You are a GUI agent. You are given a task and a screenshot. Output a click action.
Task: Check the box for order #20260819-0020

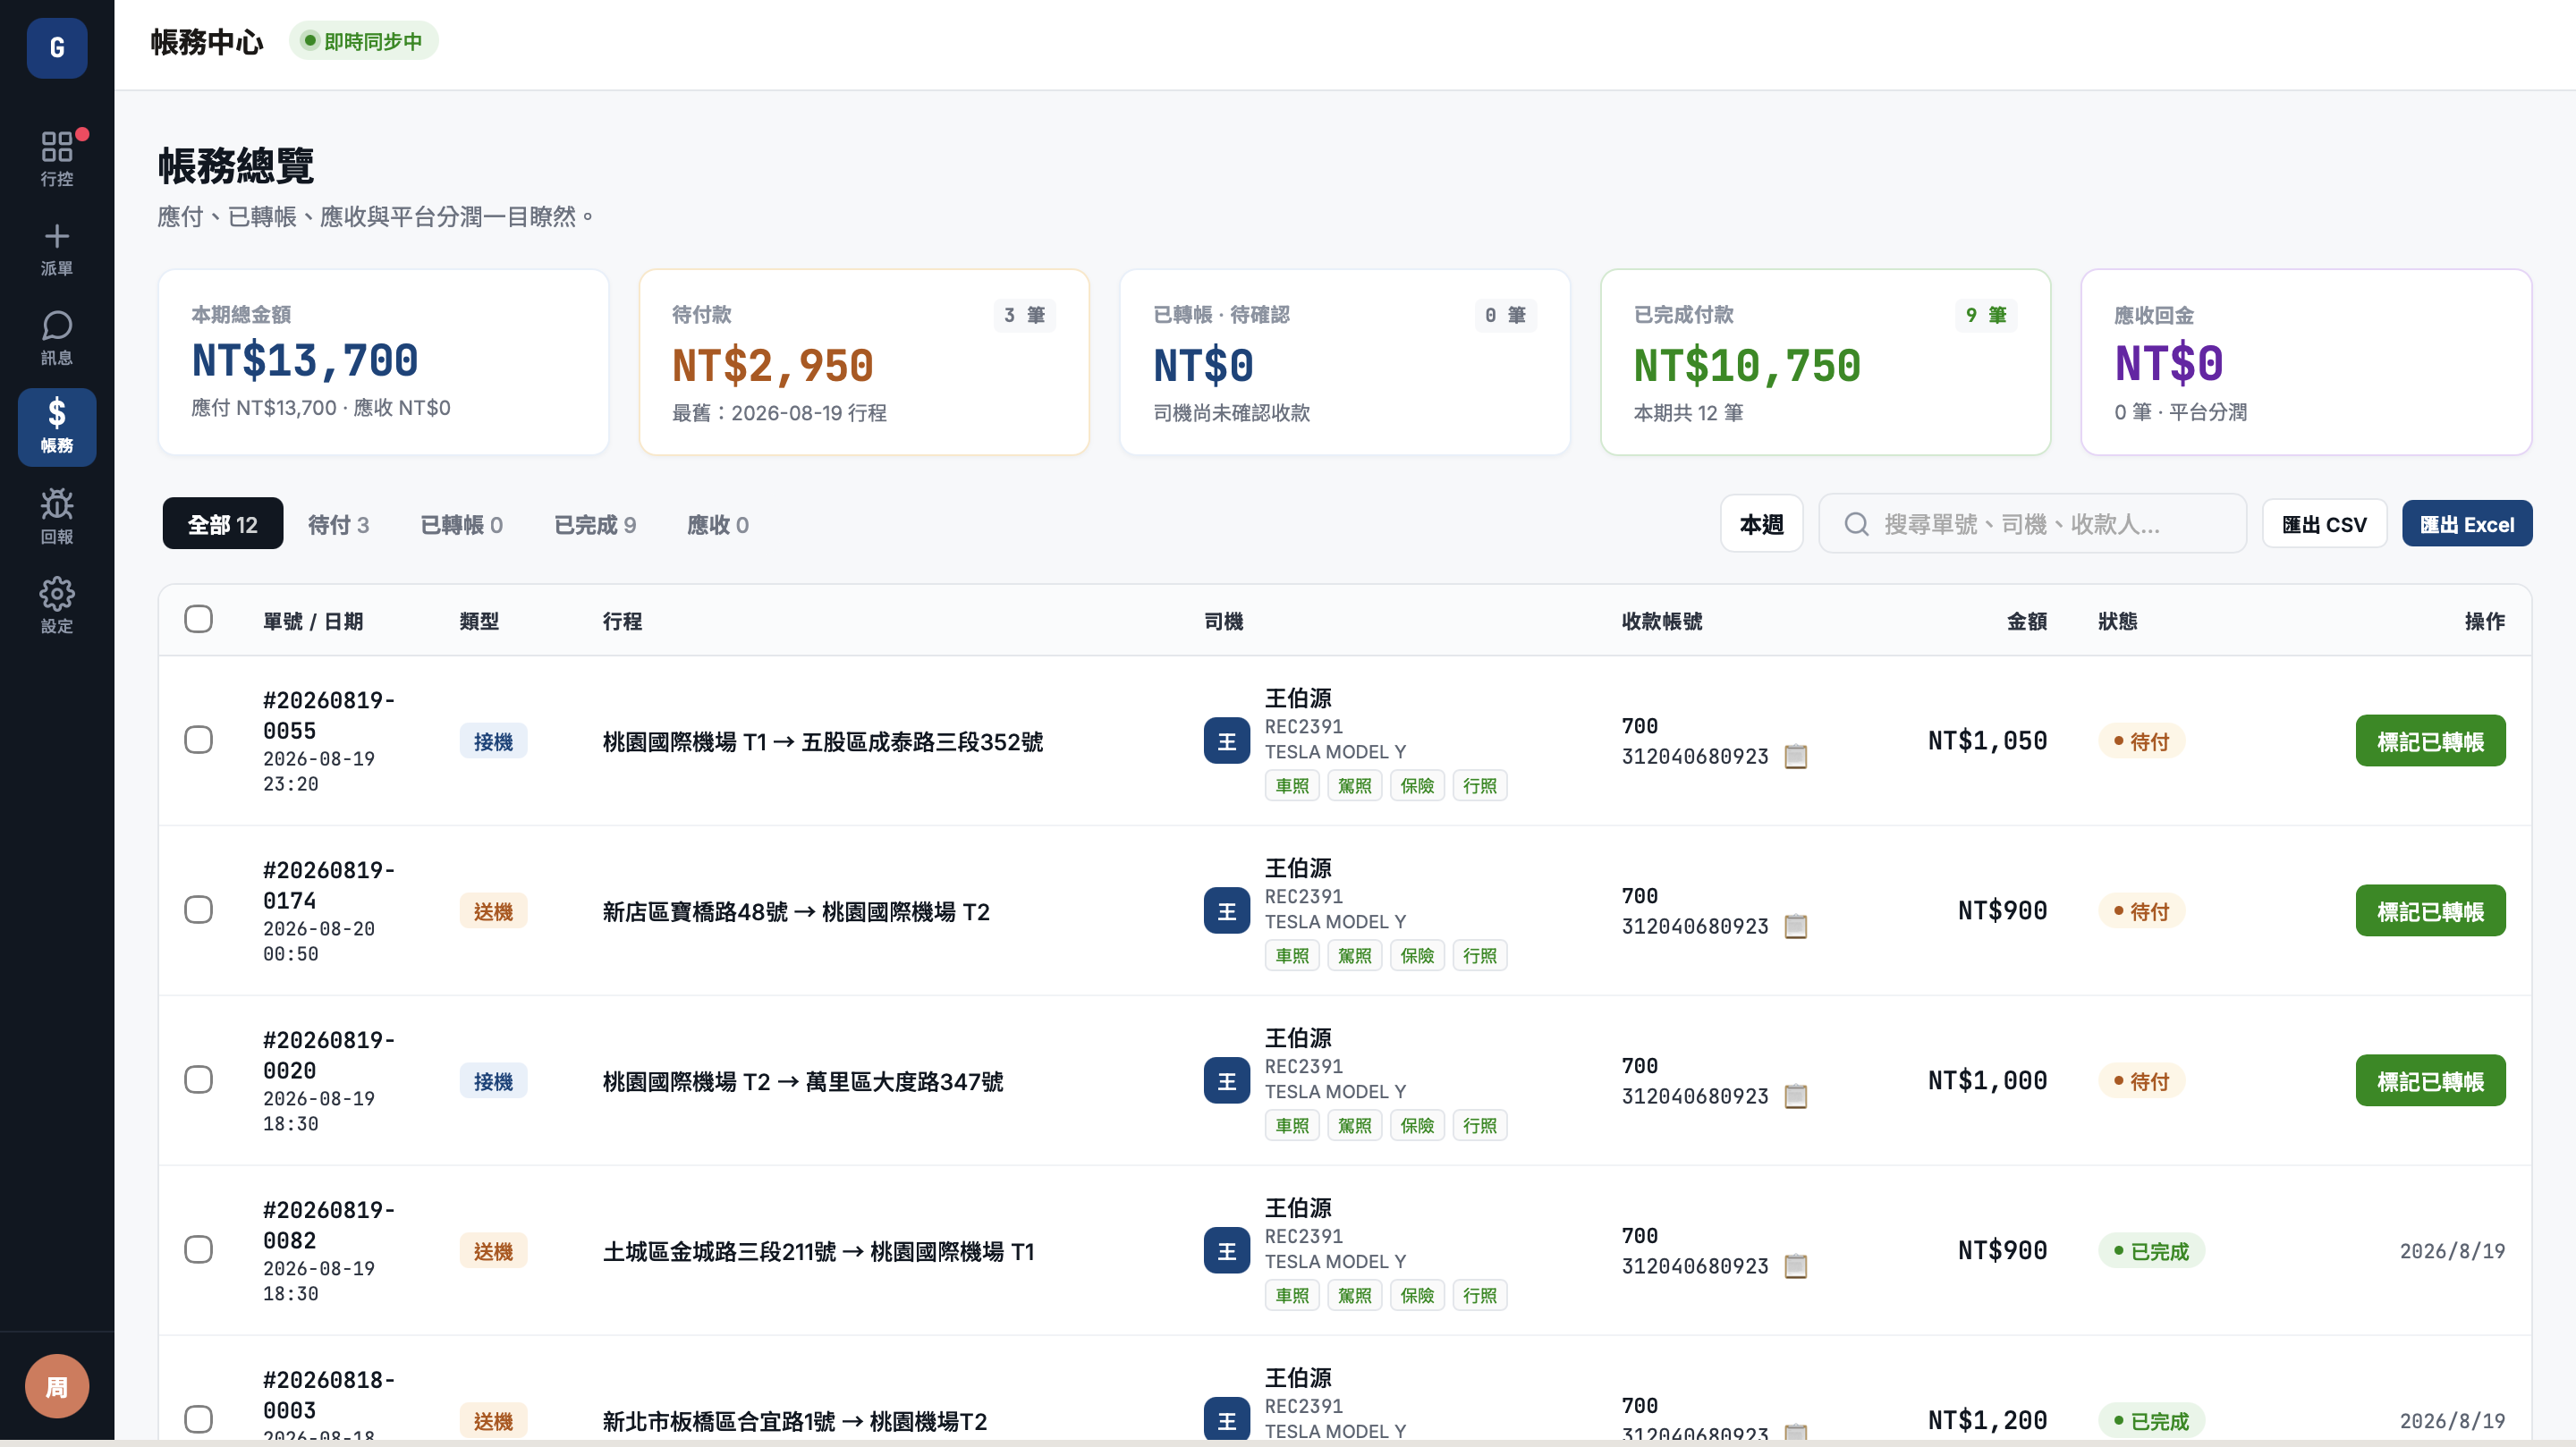click(199, 1080)
